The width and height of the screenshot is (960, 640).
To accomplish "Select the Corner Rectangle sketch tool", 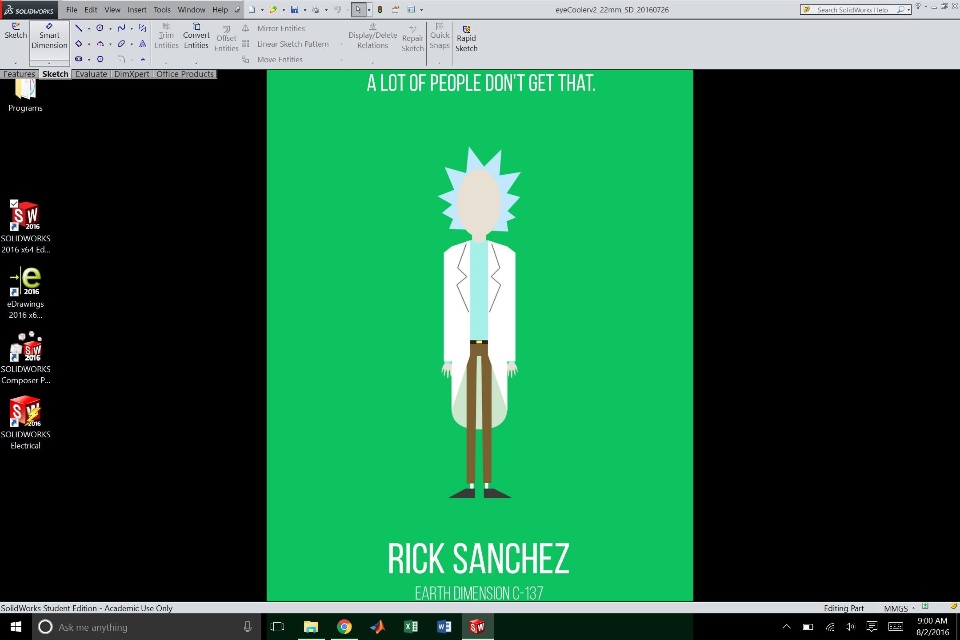I will pyautogui.click(x=78, y=44).
